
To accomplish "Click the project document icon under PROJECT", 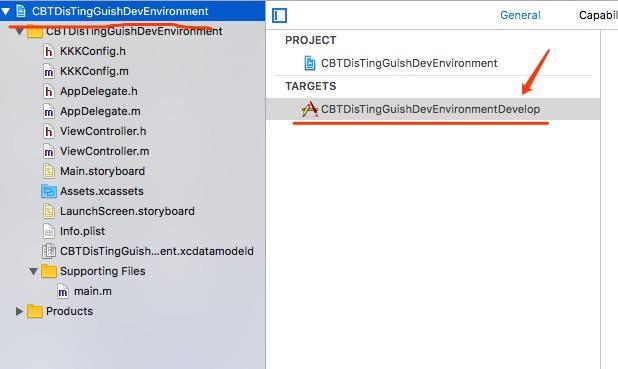I will click(310, 63).
